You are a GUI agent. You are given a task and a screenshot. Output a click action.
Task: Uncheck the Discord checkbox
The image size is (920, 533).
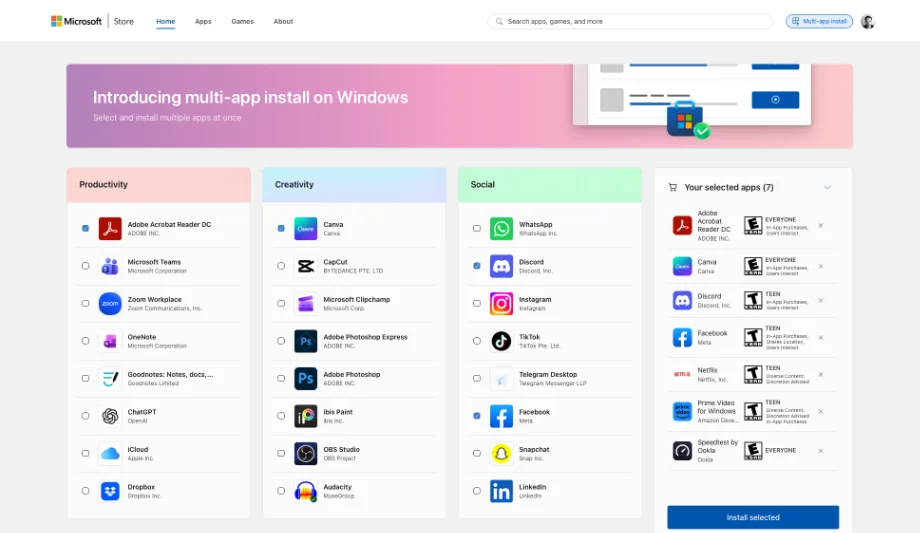[476, 266]
